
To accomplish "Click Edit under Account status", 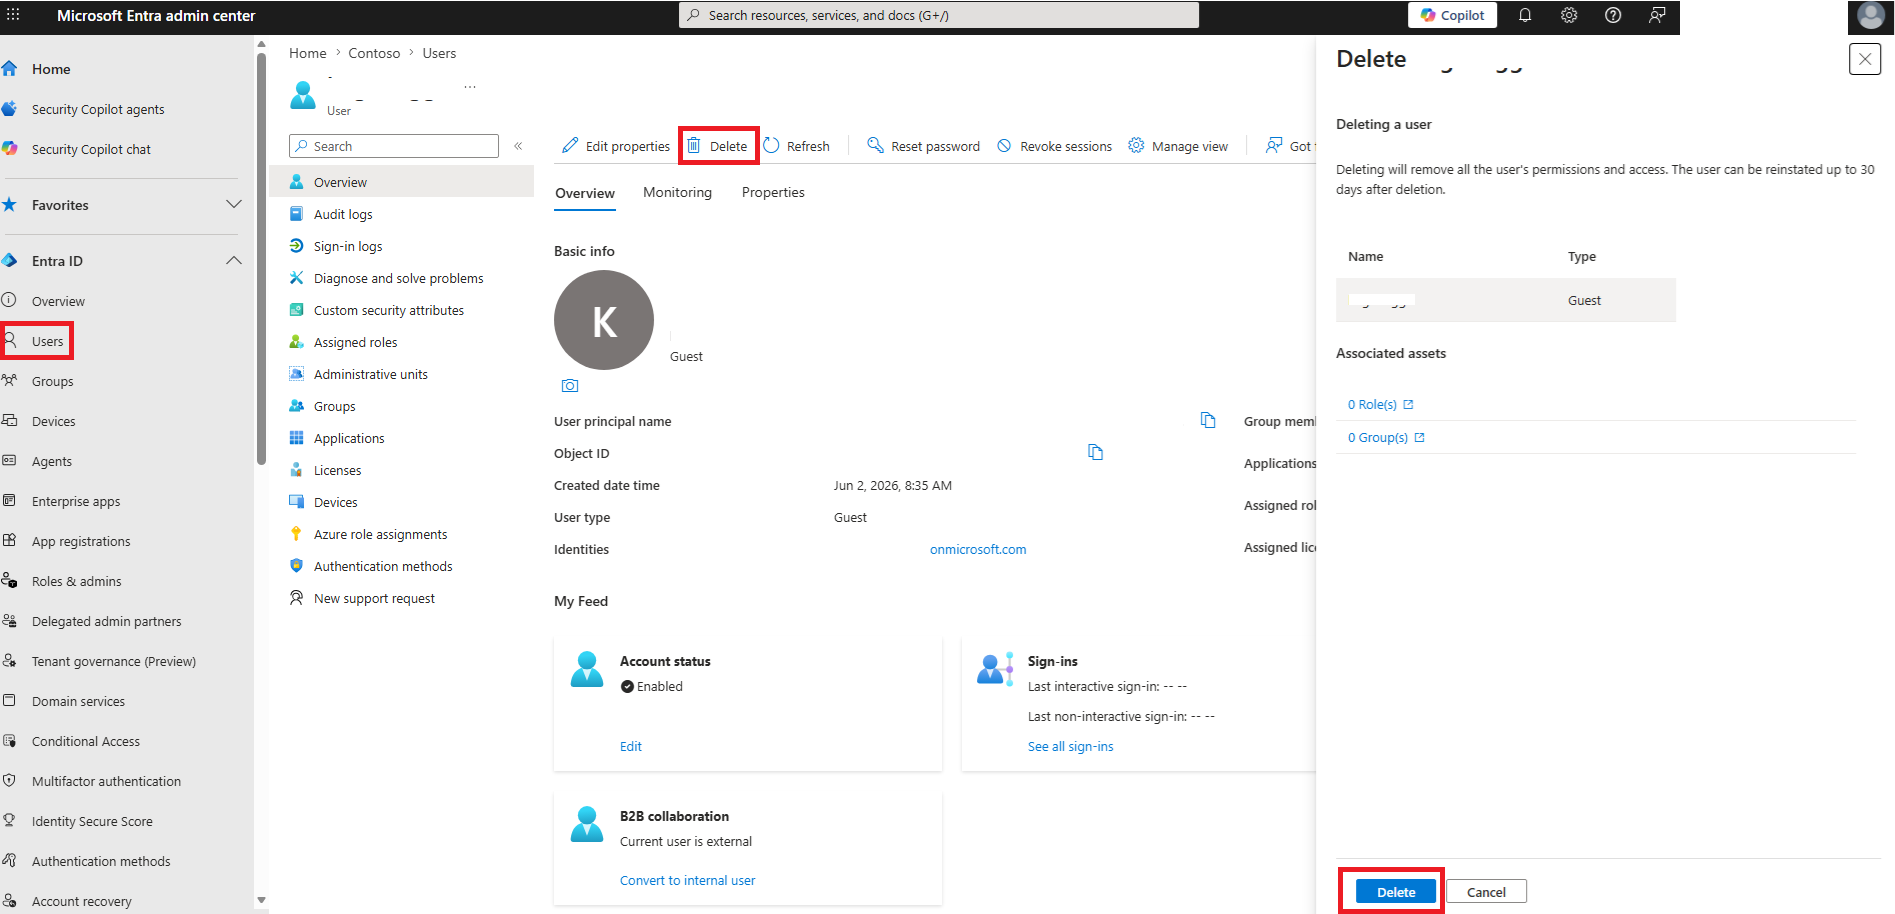I will coord(631,746).
